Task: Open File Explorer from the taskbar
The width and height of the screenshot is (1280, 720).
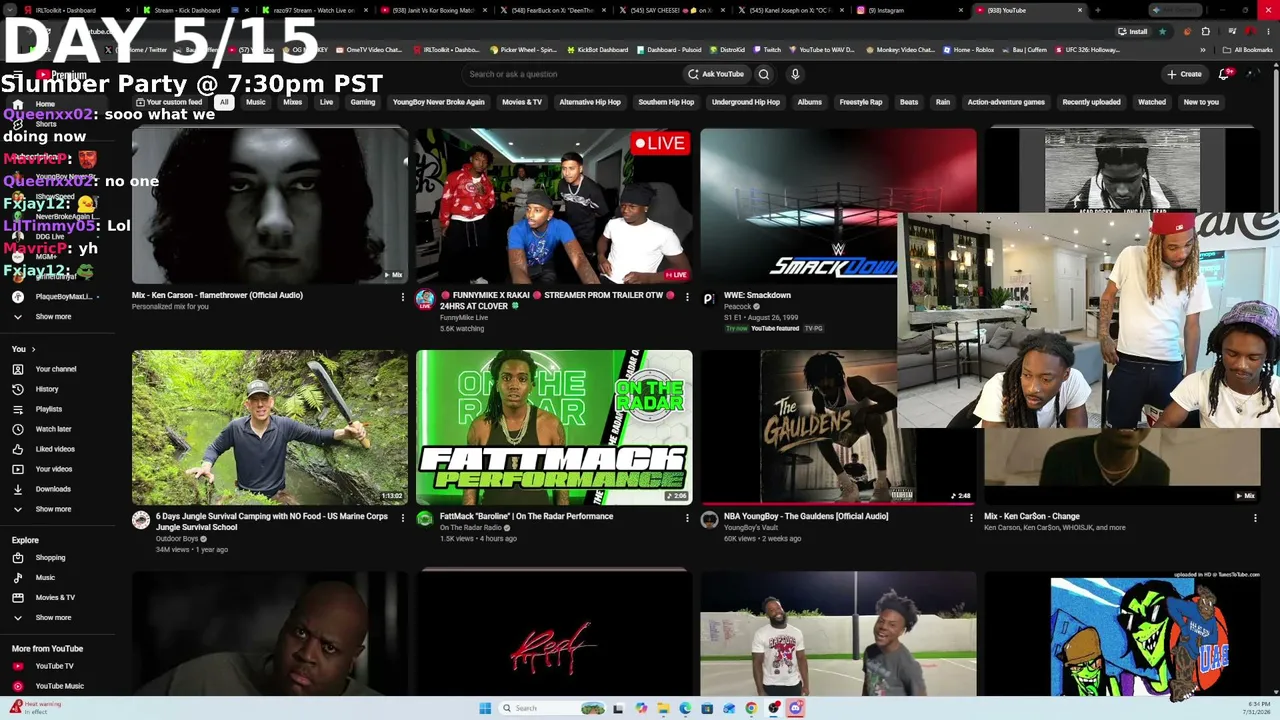Action: click(x=663, y=708)
